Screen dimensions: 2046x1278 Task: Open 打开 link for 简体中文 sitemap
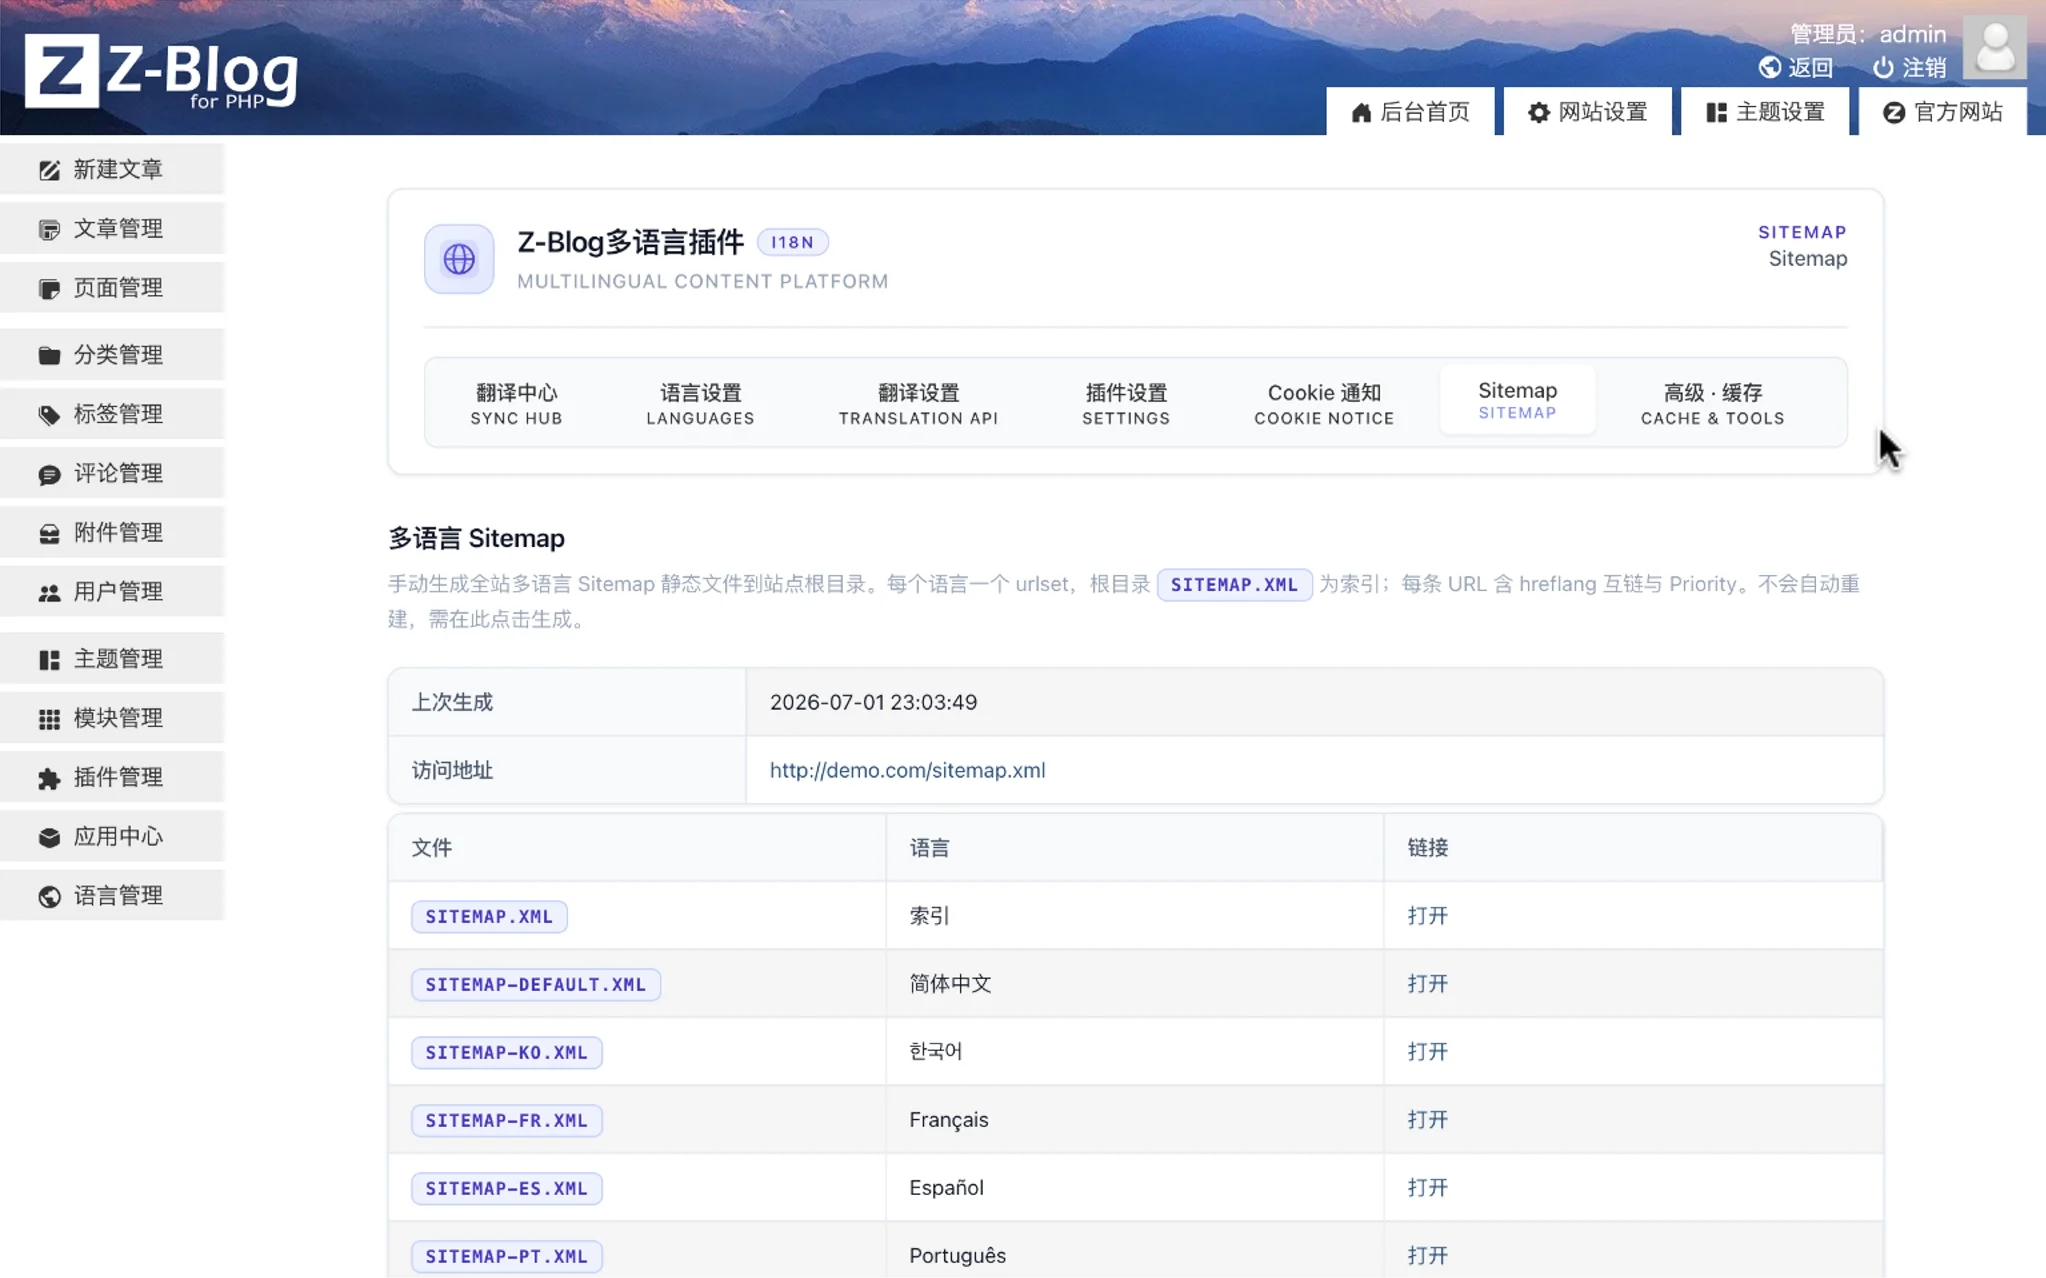(x=1427, y=984)
